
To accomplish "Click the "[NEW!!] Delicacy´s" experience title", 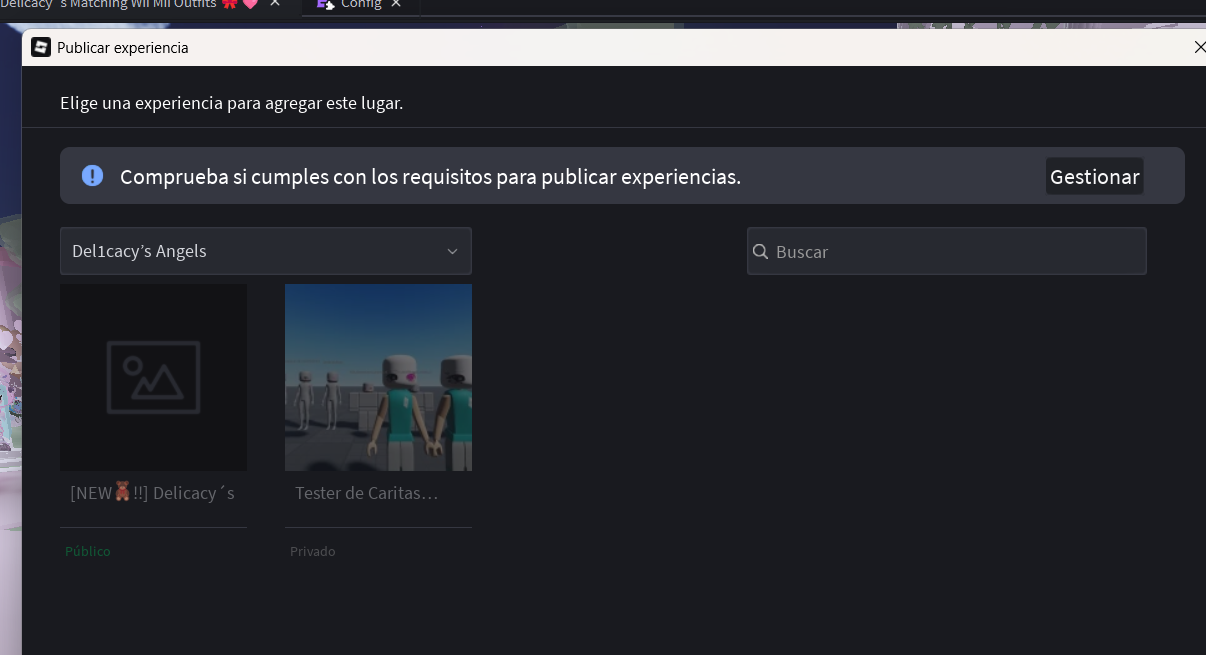I will [x=152, y=493].
